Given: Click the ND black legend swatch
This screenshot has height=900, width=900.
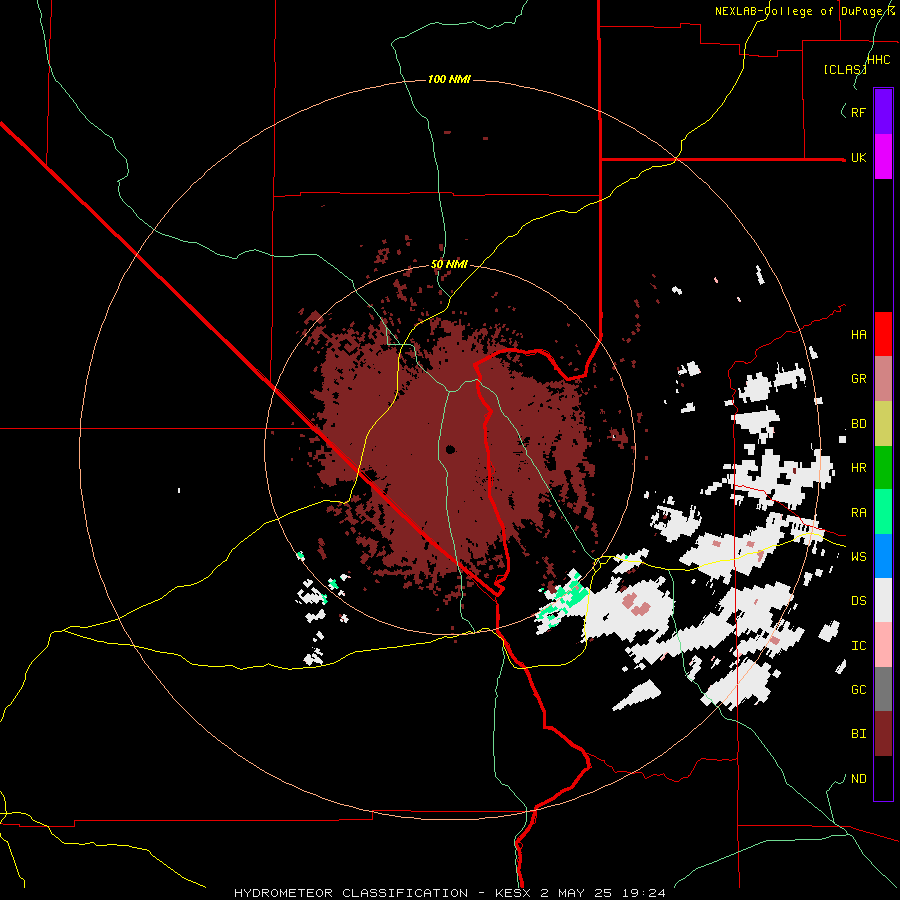Looking at the screenshot, I should pyautogui.click(x=883, y=778).
